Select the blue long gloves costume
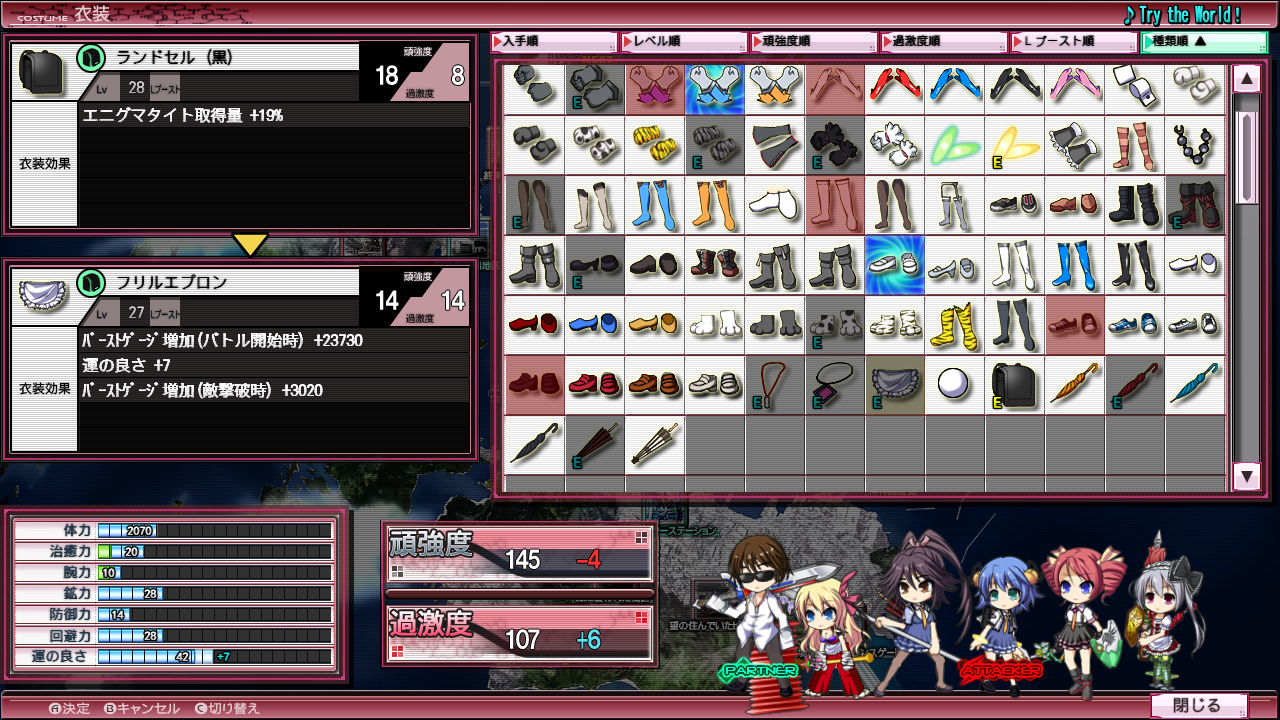 point(955,89)
